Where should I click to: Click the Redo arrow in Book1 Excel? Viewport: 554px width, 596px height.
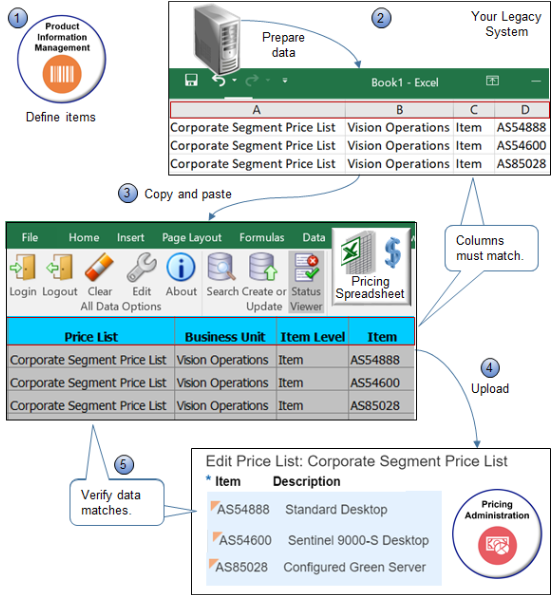[x=252, y=81]
